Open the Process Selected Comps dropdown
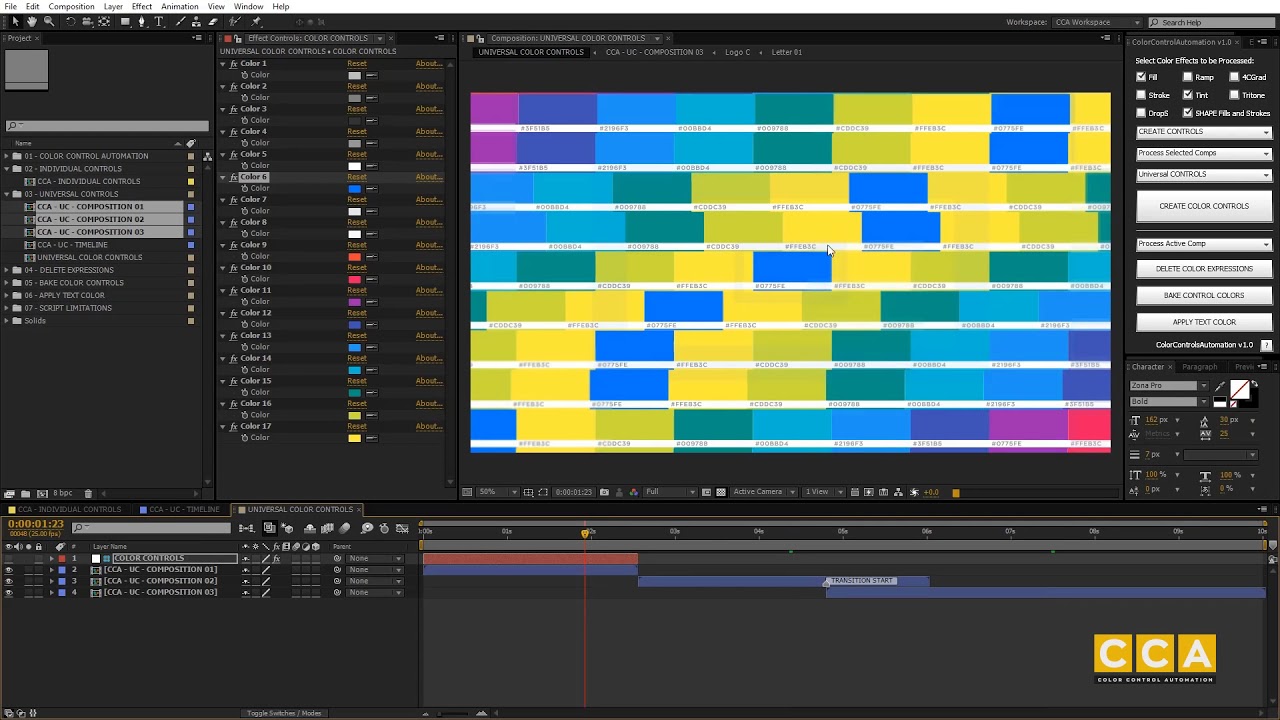This screenshot has width=1280, height=720. pos(1204,153)
